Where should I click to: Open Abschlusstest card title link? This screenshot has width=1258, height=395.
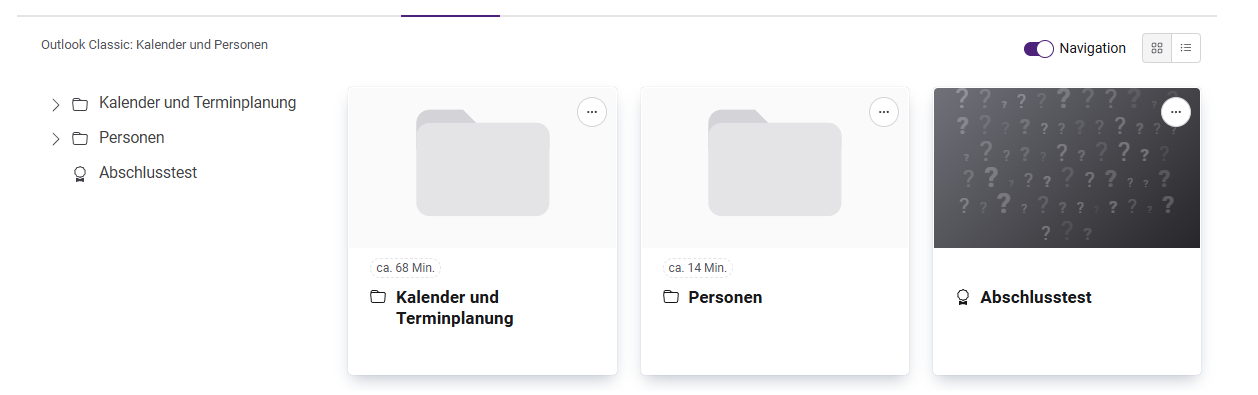click(x=1036, y=298)
